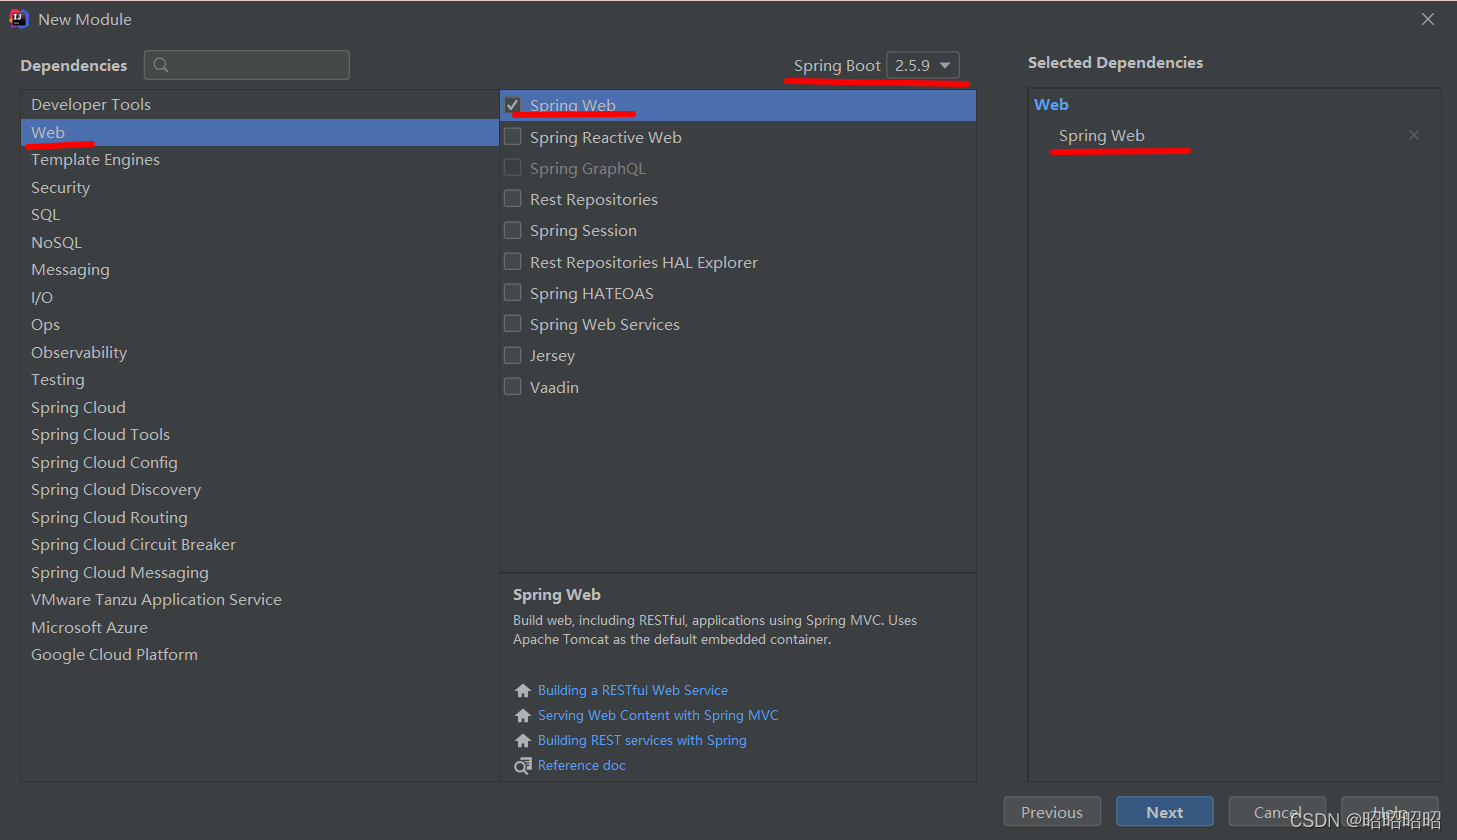Click the Next button
The image size is (1457, 840).
pyautogui.click(x=1165, y=812)
